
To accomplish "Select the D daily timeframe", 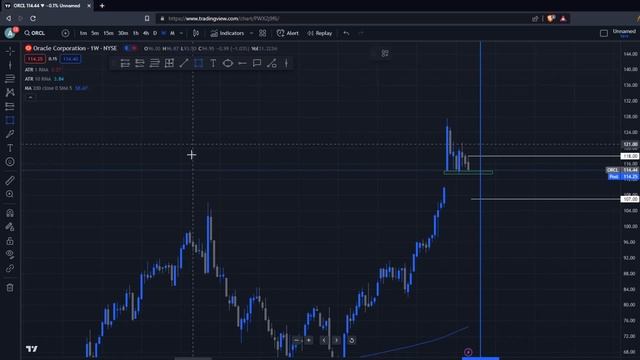I will point(155,33).
